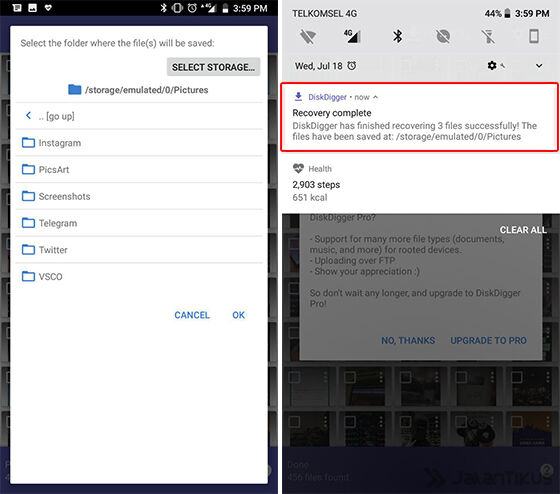Toggle the Do Not Disturb quick setting
Image resolution: width=560 pixels, height=494 pixels.
tap(443, 36)
